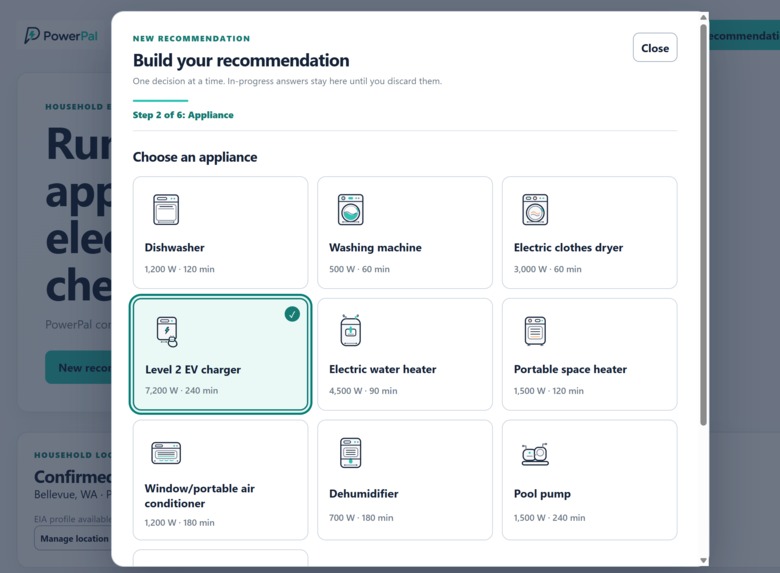Click the 'NEW RECOMMENDATION' label

pyautogui.click(x=192, y=38)
